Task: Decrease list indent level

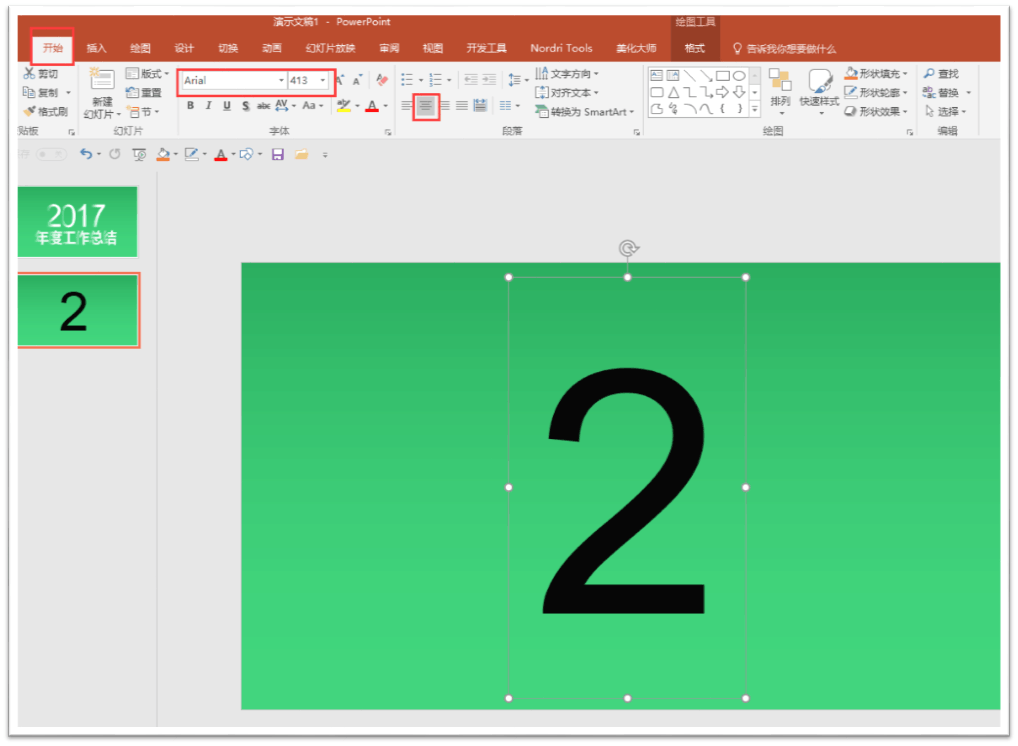Action: [x=471, y=81]
